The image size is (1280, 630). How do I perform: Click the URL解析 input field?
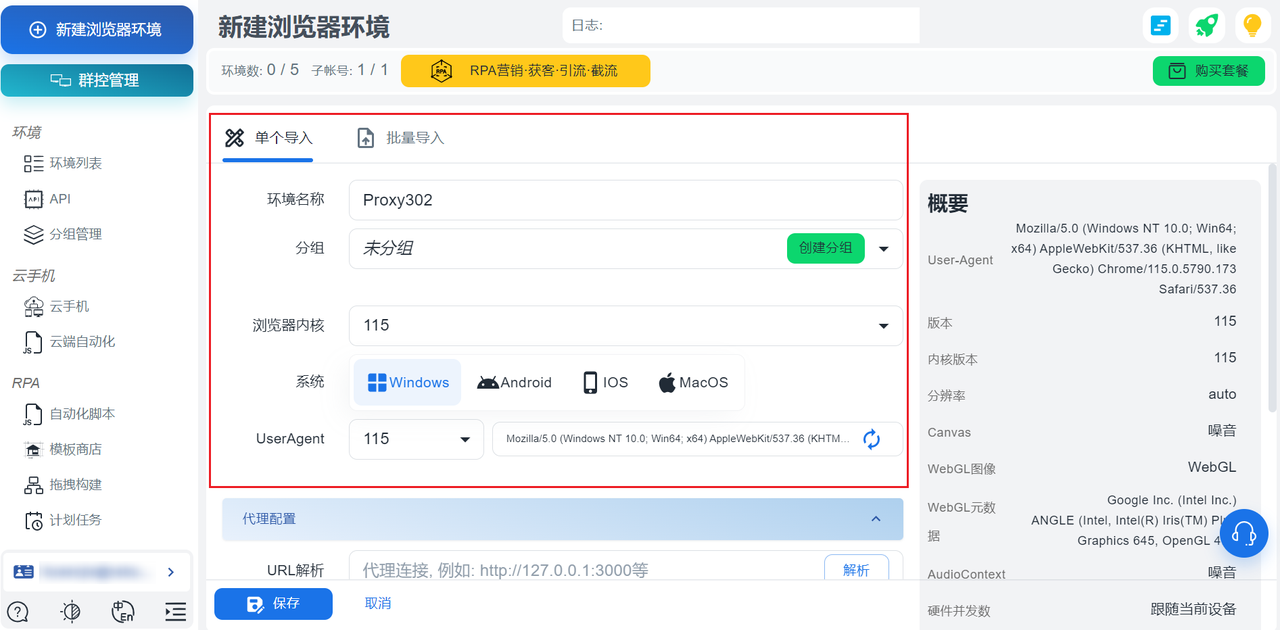585,570
